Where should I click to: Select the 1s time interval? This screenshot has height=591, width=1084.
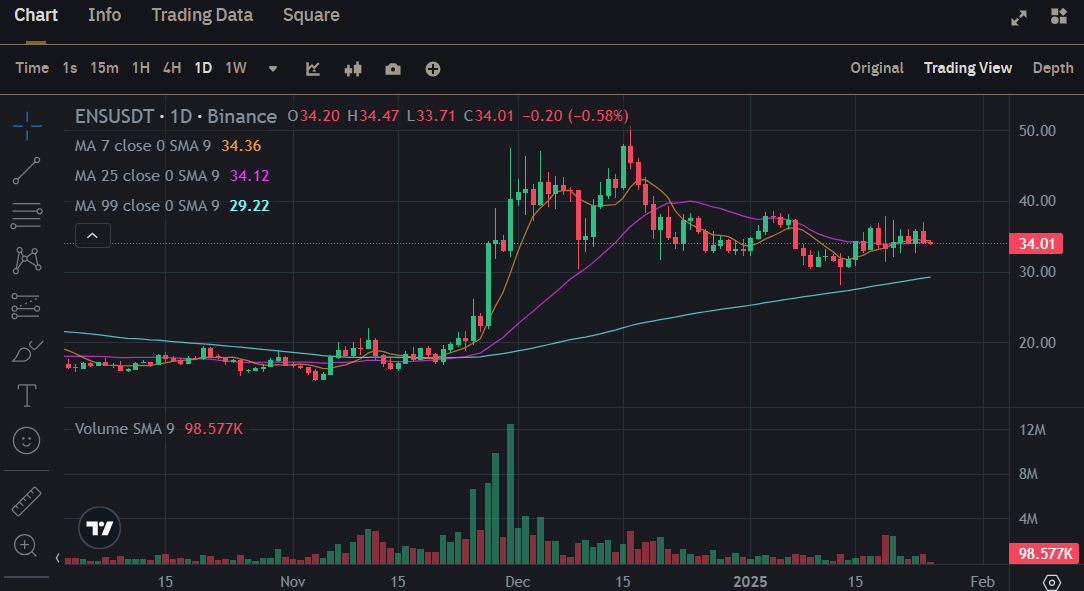tap(70, 68)
